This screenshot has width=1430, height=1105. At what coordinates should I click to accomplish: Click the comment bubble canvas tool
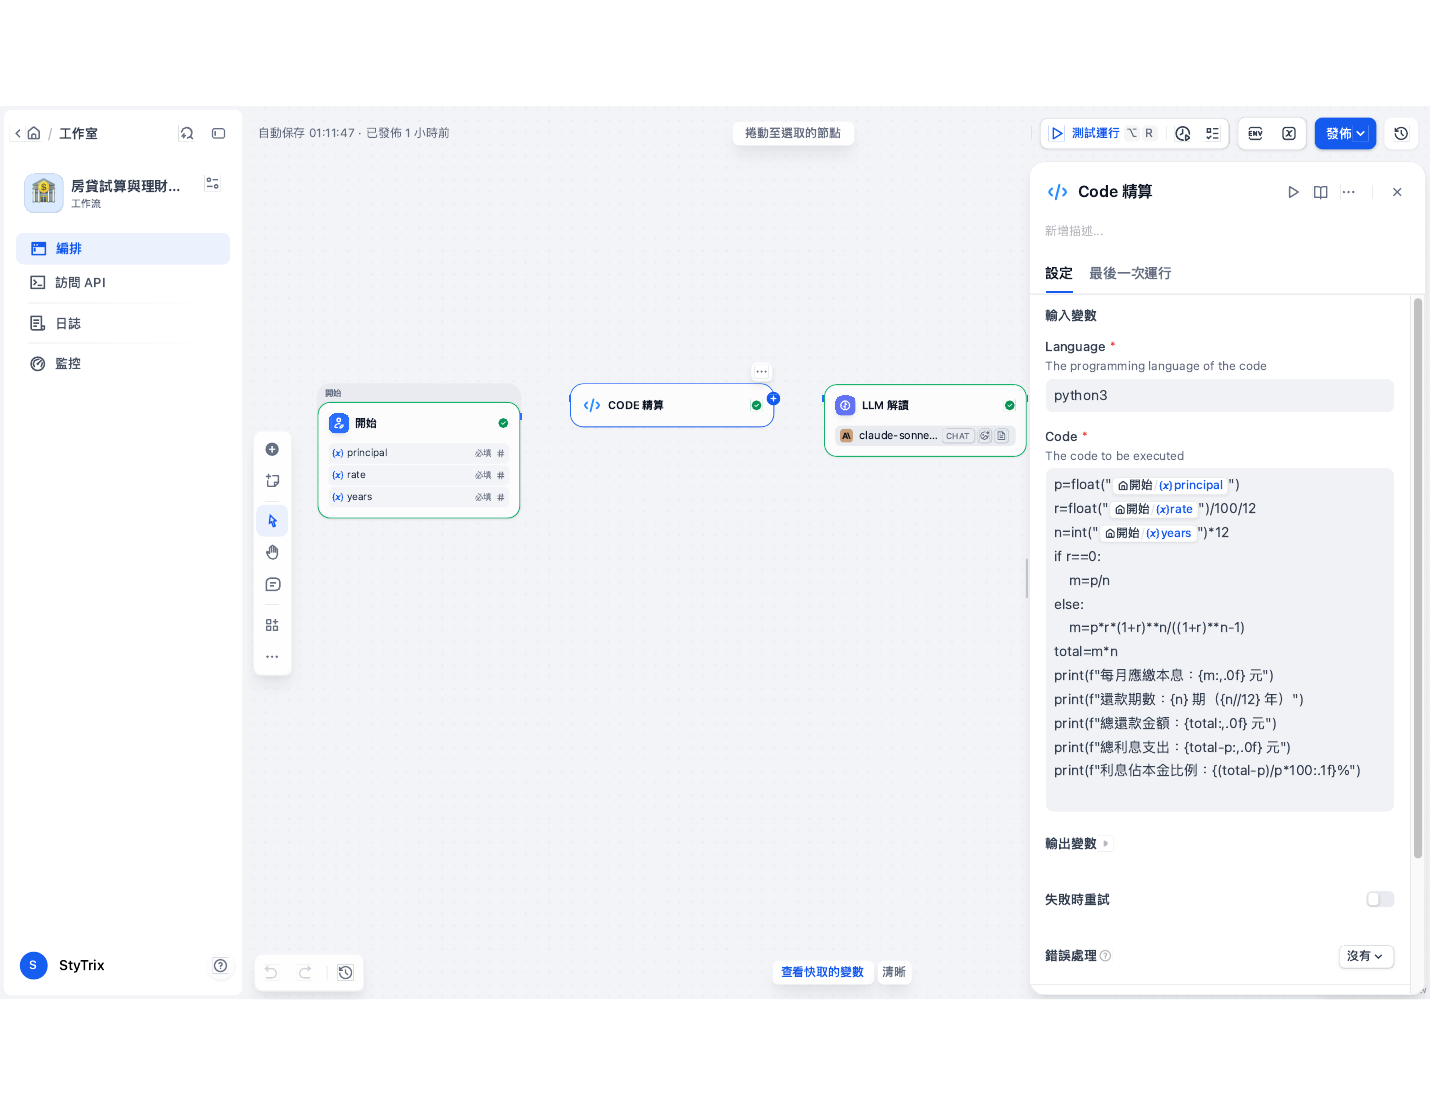(x=272, y=584)
